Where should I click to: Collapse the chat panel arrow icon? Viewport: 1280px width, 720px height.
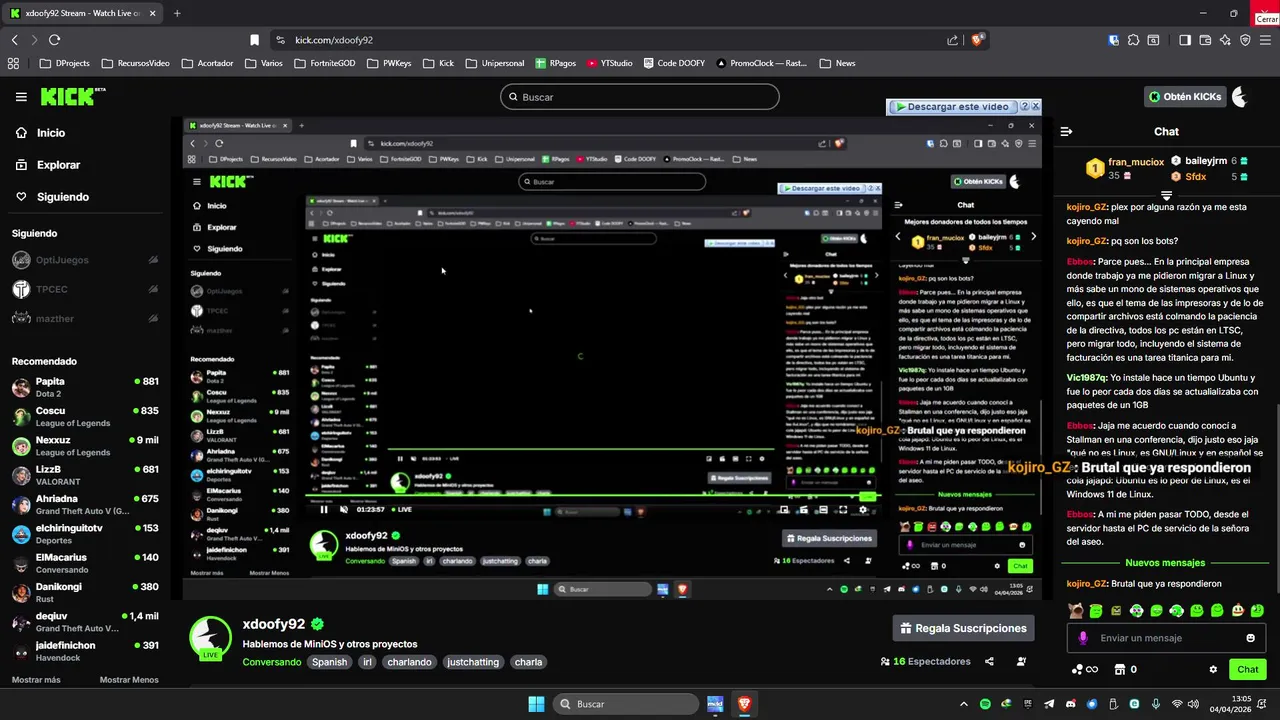1066,131
